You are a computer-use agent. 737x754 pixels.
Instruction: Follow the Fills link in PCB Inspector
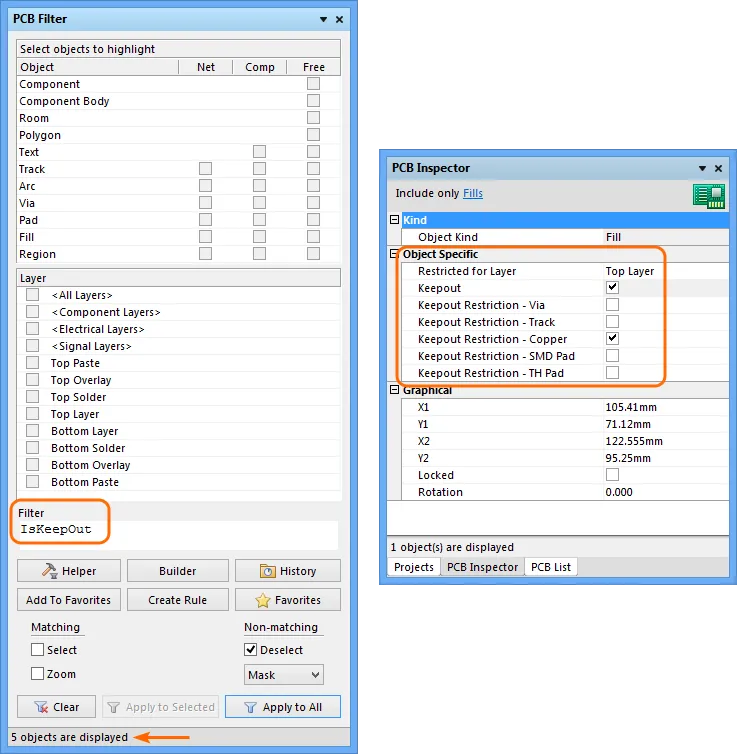(473, 193)
